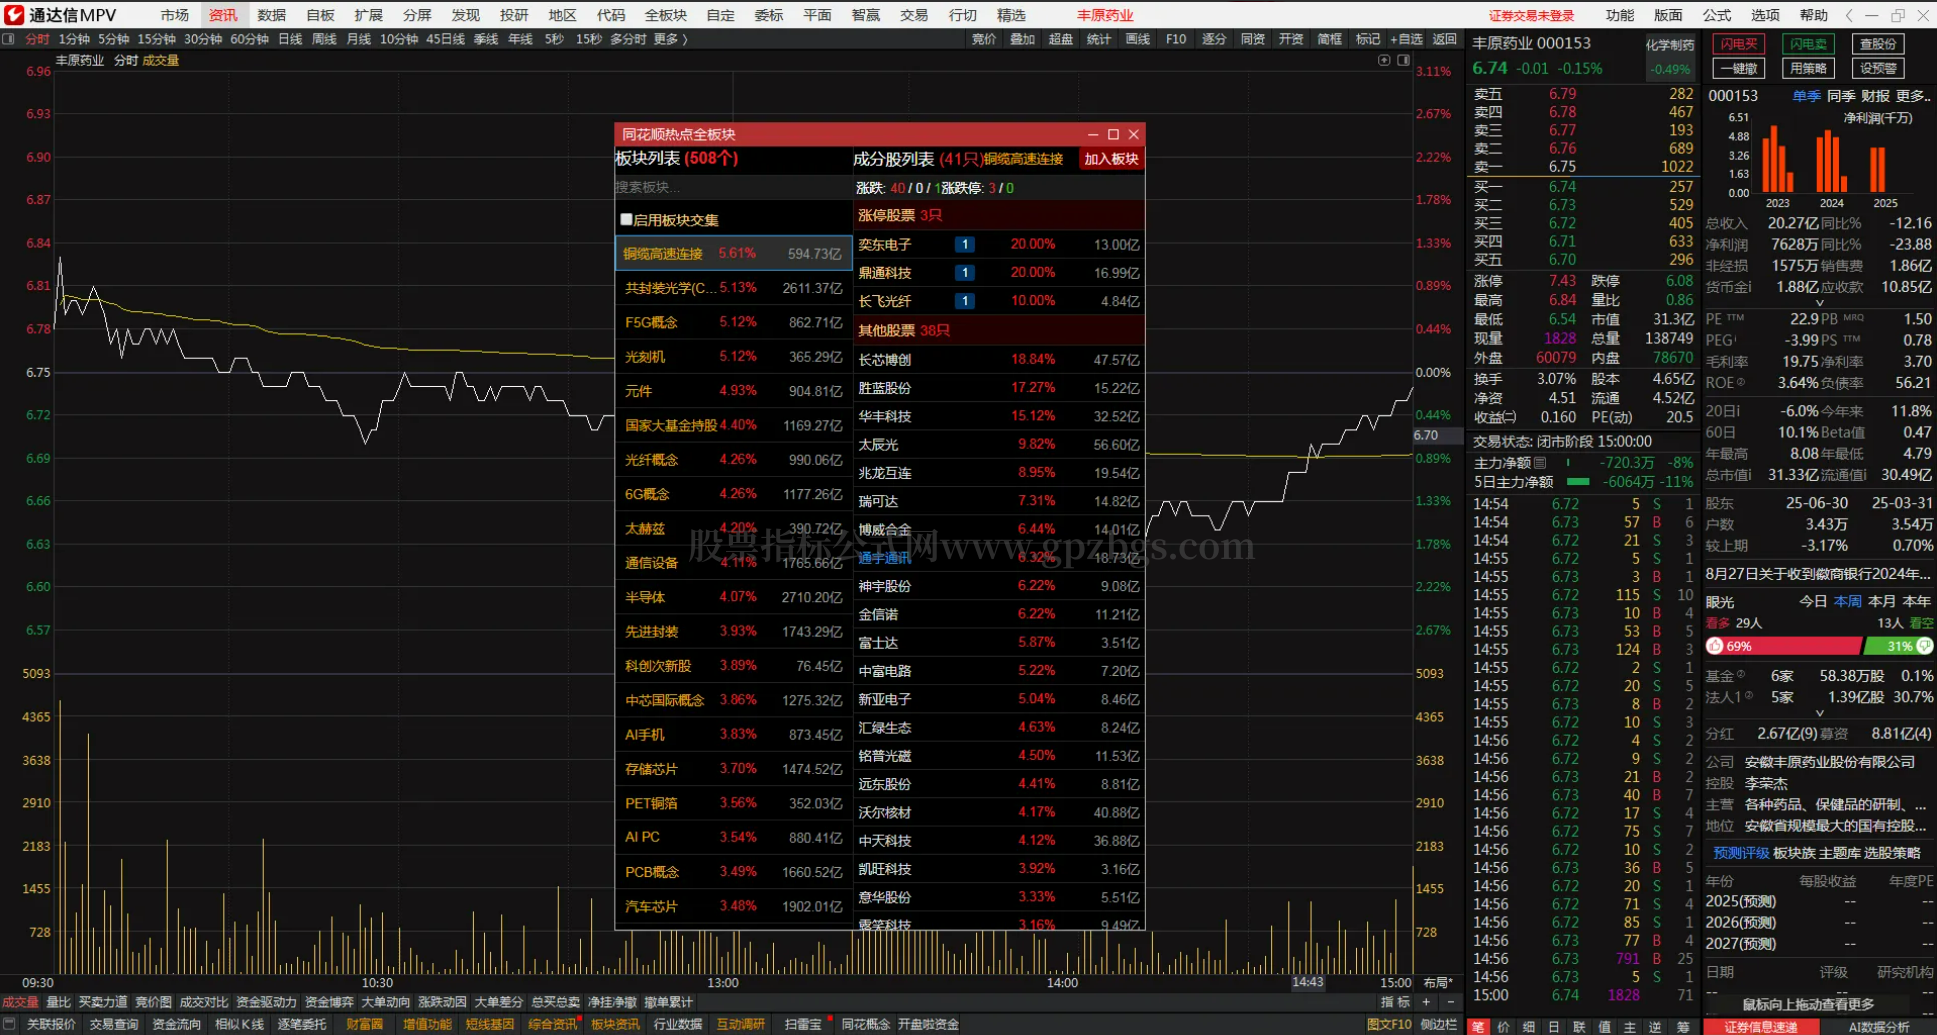Viewport: 1937px width, 1035px height.
Task: Click the 笔 tick tab icon
Action: tap(1477, 1027)
